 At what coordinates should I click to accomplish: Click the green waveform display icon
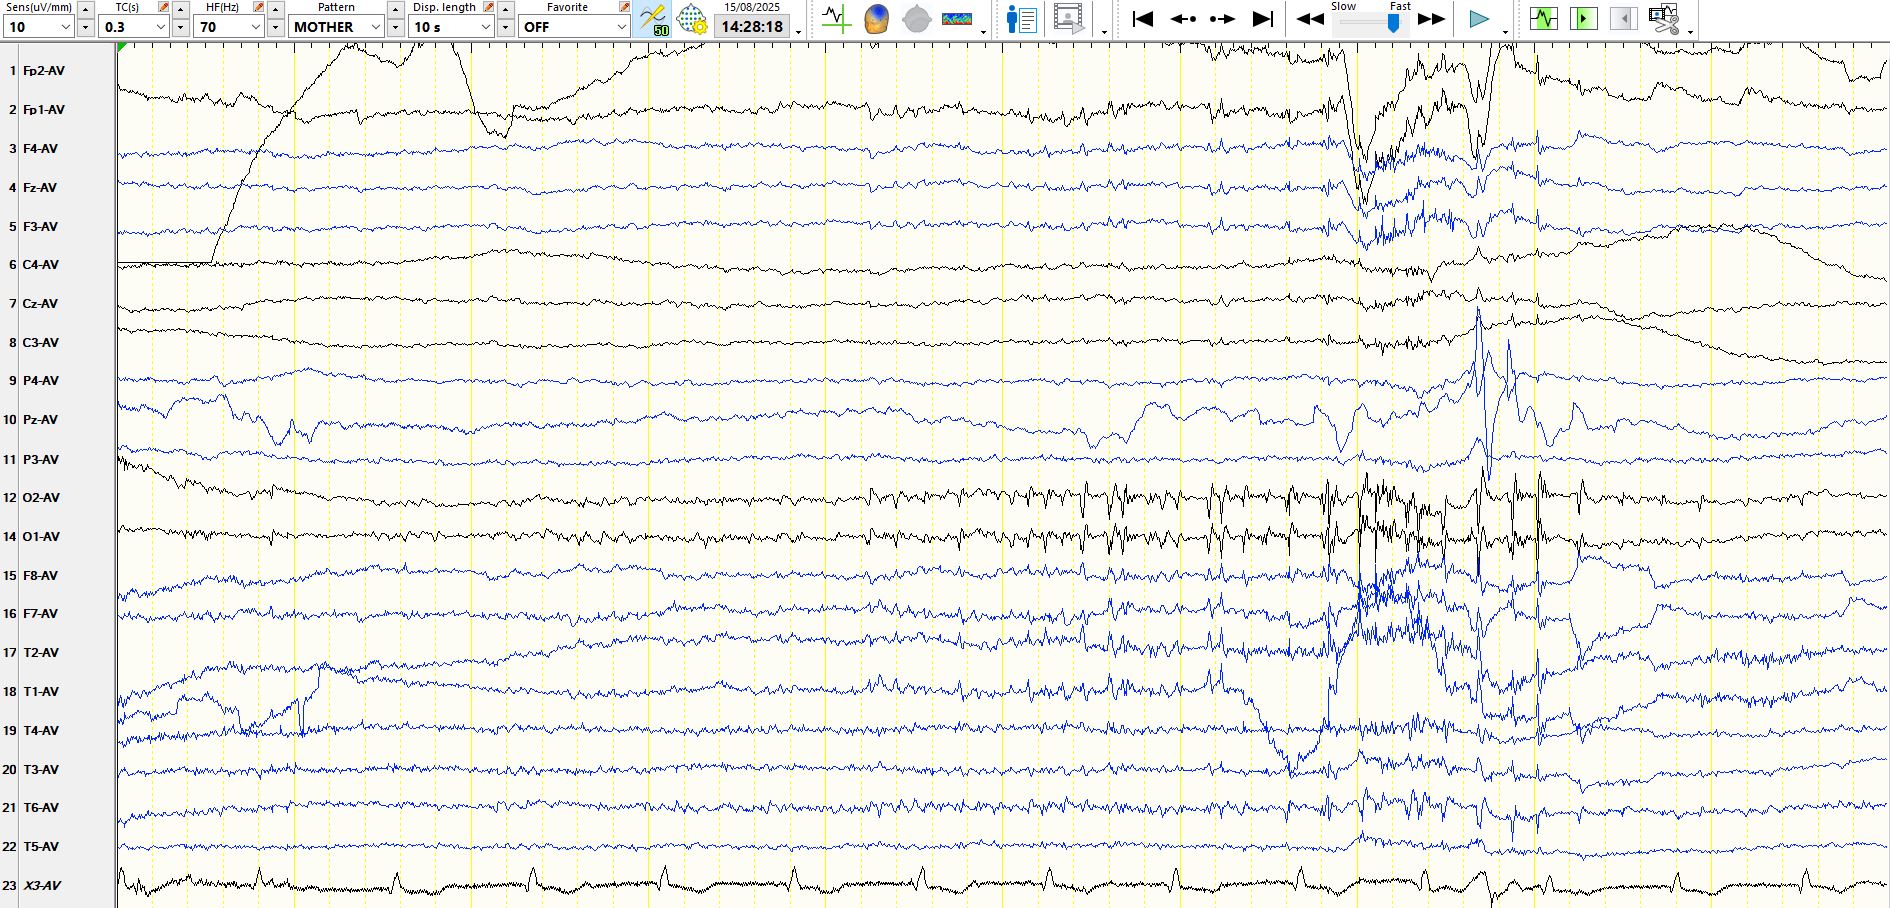(1544, 19)
